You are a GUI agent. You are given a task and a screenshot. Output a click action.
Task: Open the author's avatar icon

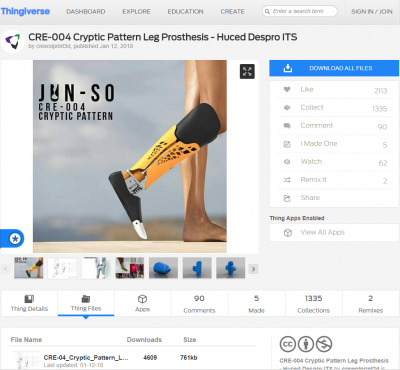13,41
